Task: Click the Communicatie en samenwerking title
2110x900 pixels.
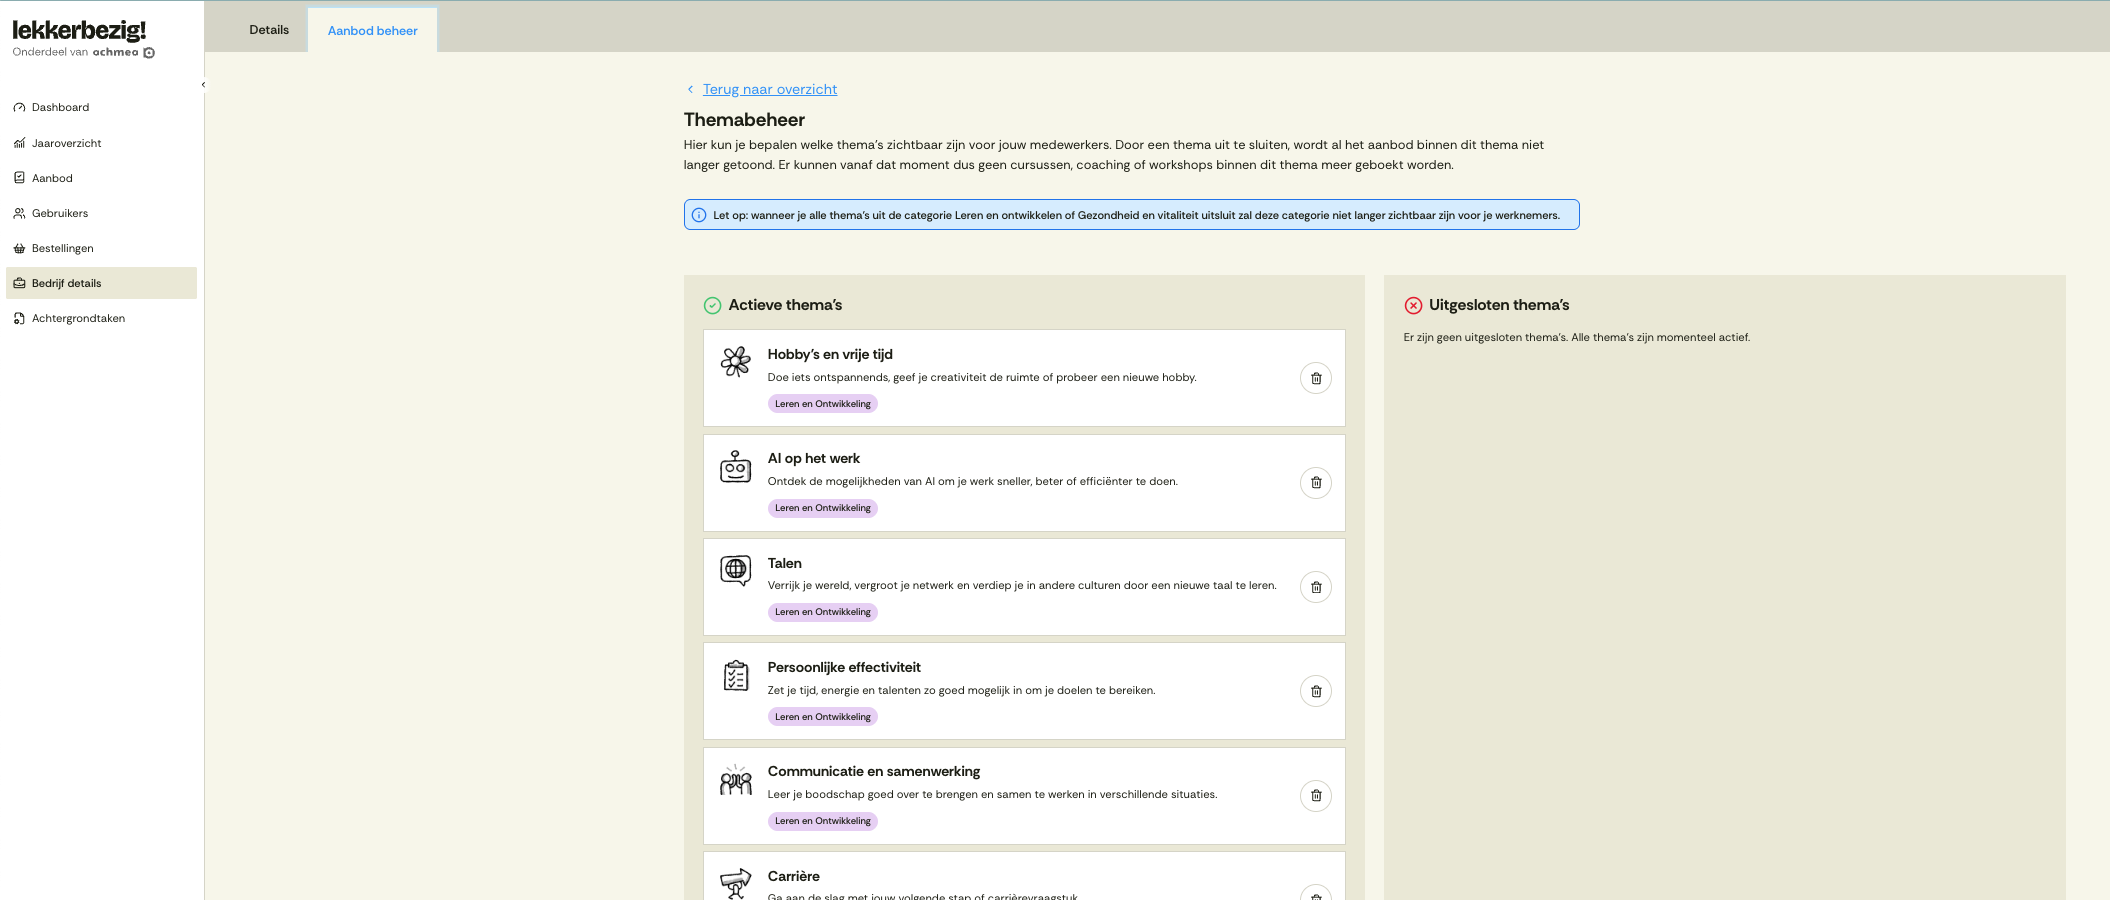Action: coord(874,771)
